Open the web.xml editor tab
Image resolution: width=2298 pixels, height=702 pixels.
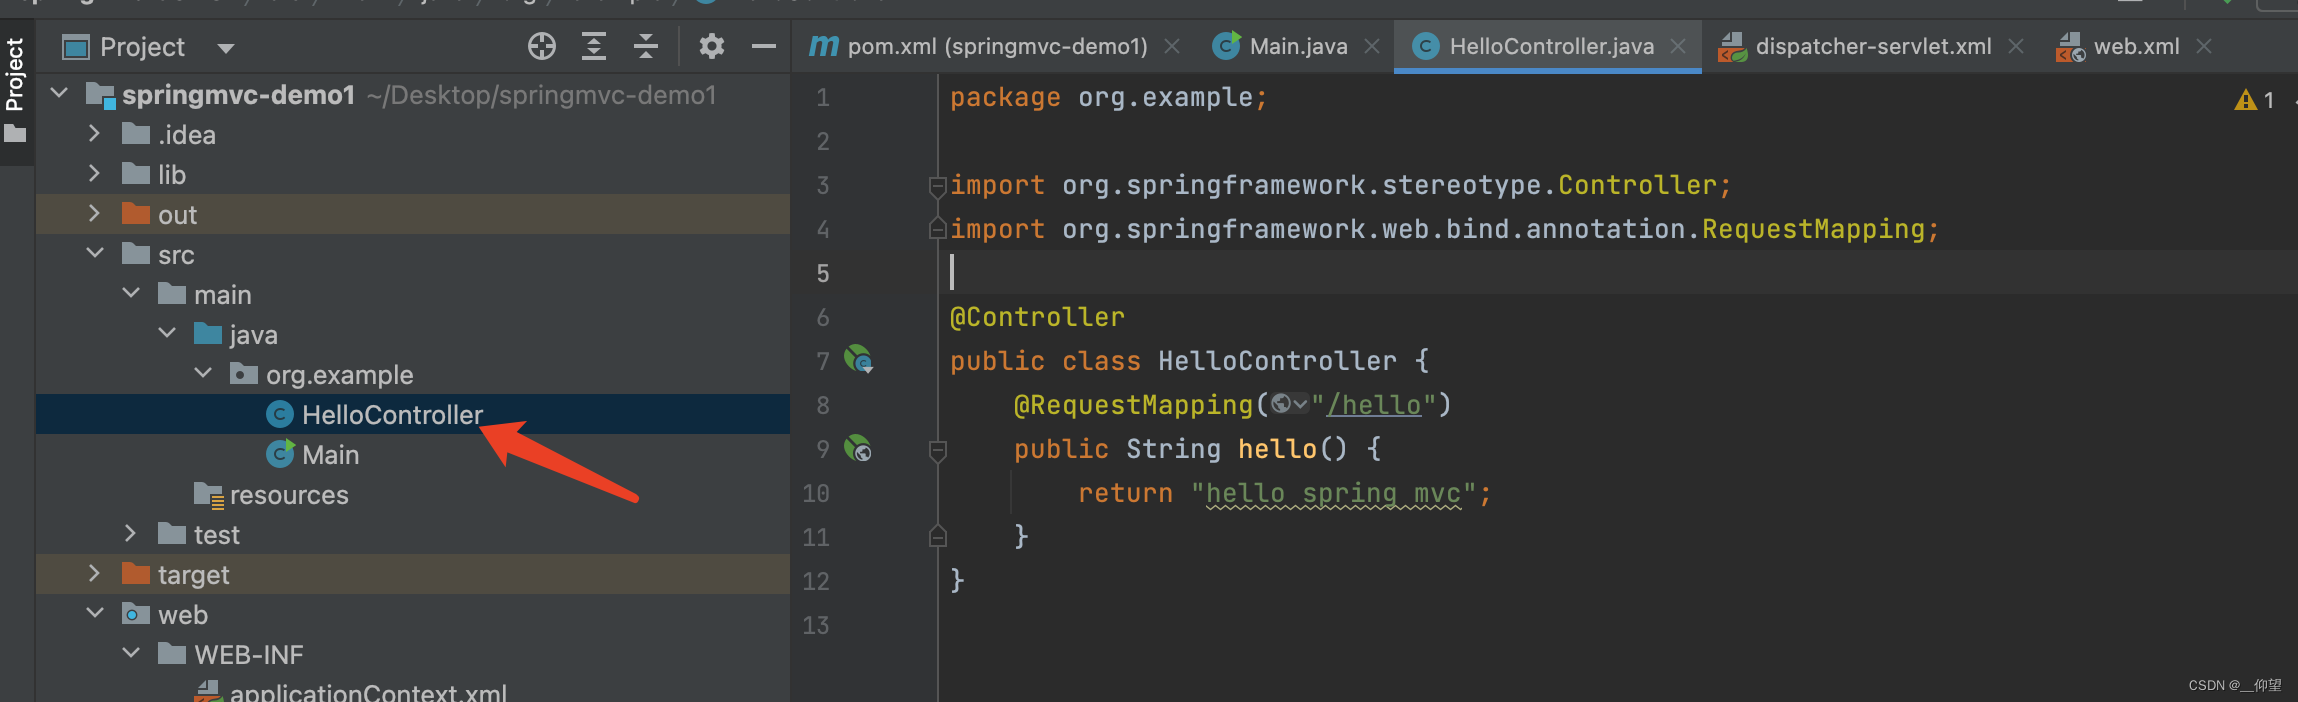(x=2136, y=46)
